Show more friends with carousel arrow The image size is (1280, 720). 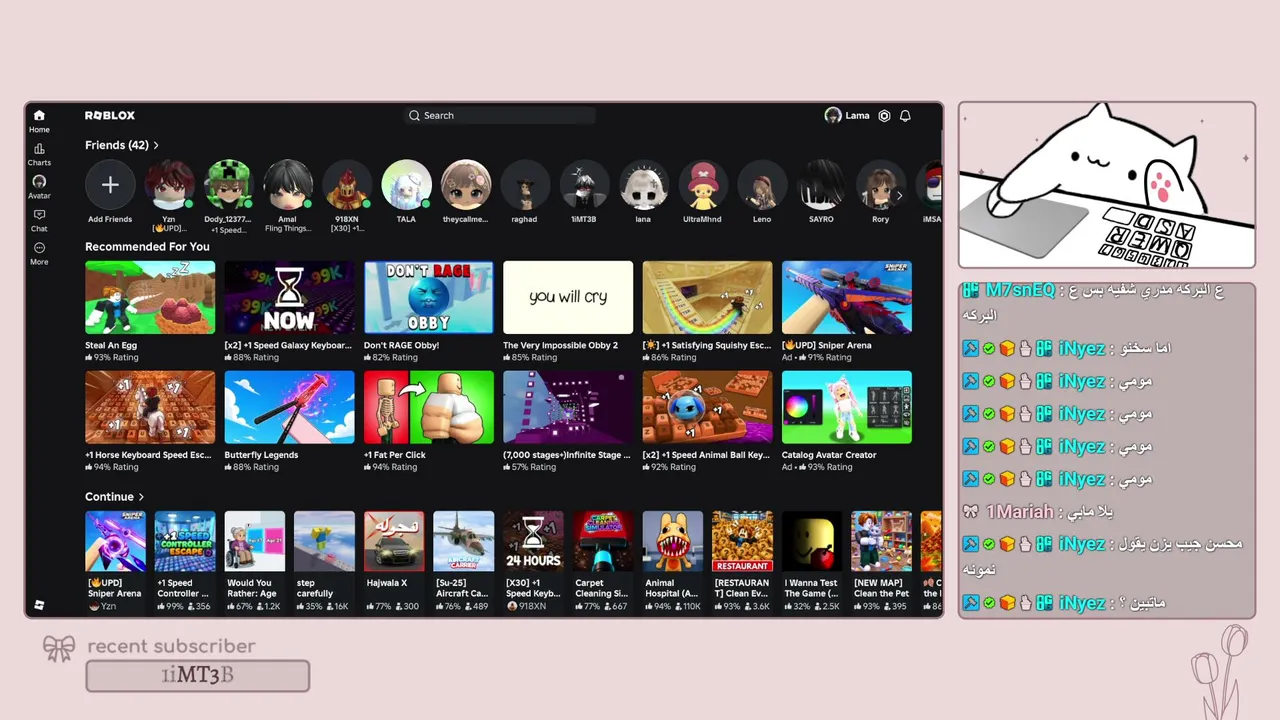coord(899,196)
